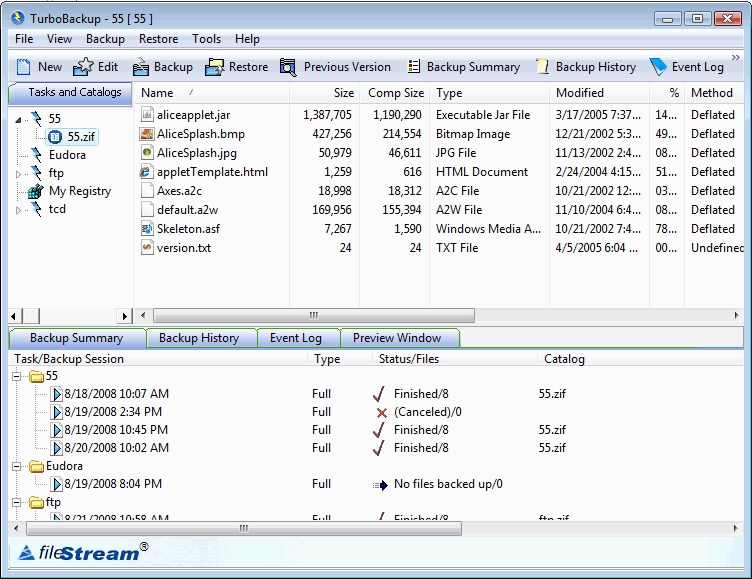
Task: Expand the tcd task in the tree
Action: [18, 210]
